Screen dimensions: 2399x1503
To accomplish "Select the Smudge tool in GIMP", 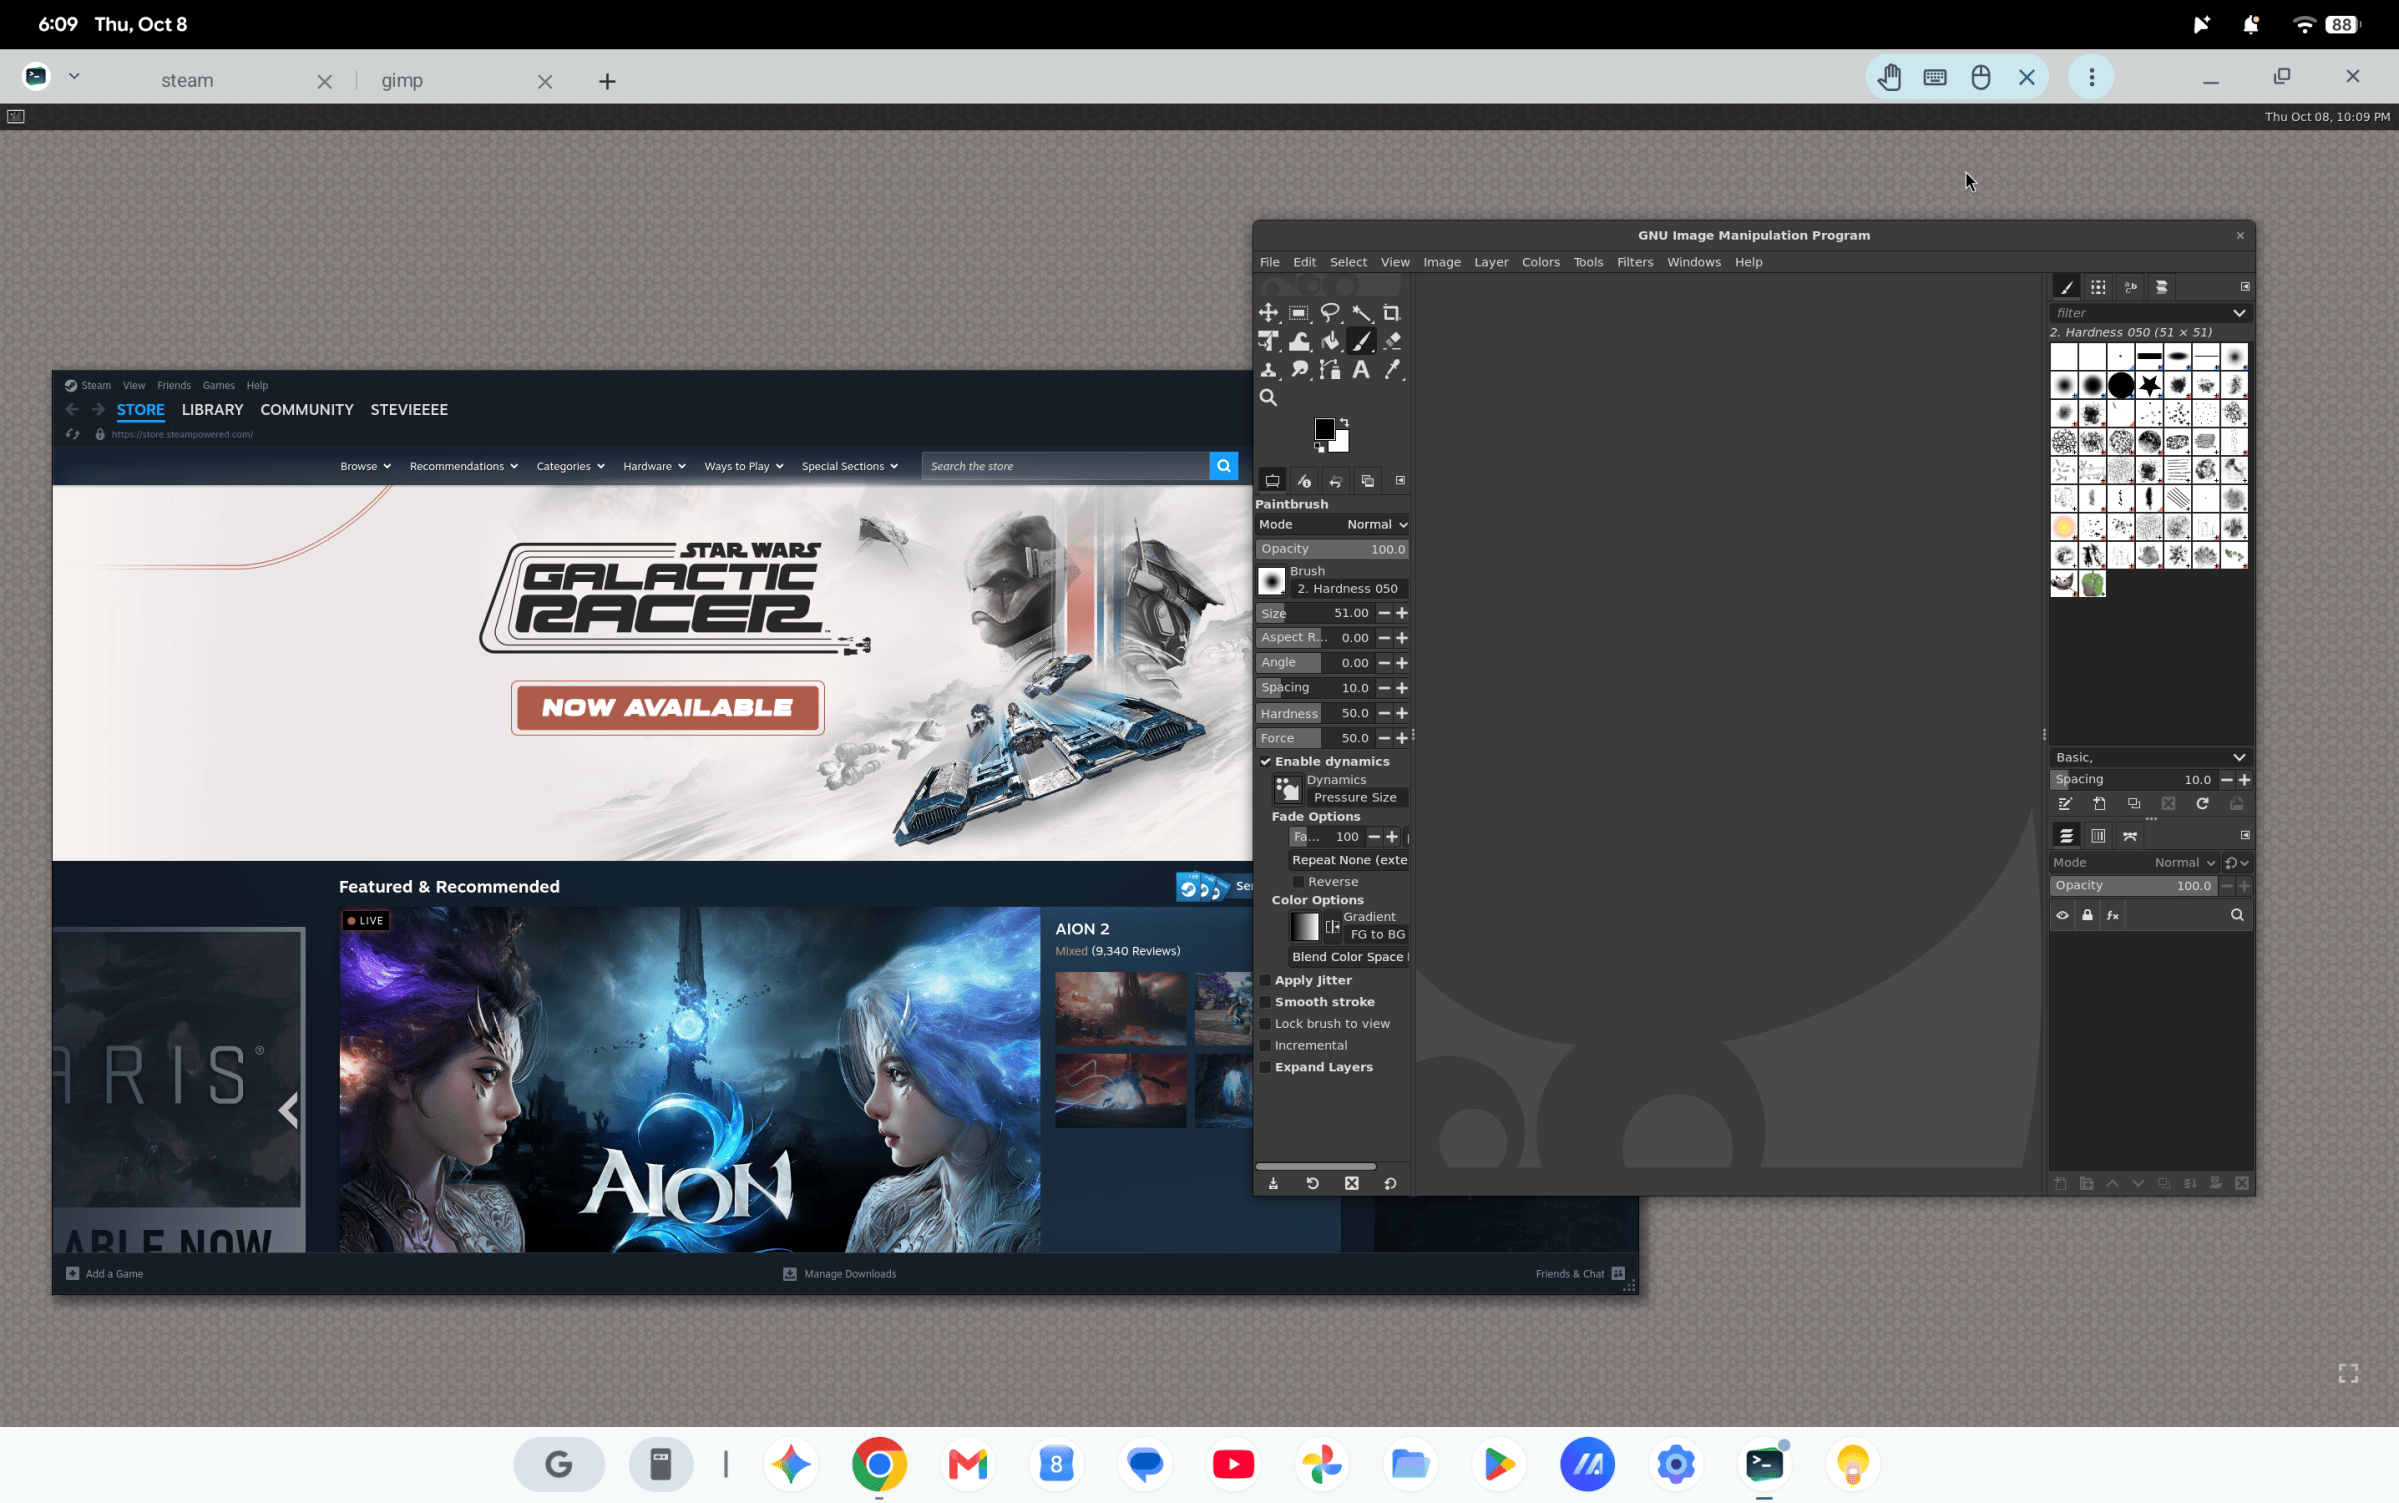I will pos(1298,370).
